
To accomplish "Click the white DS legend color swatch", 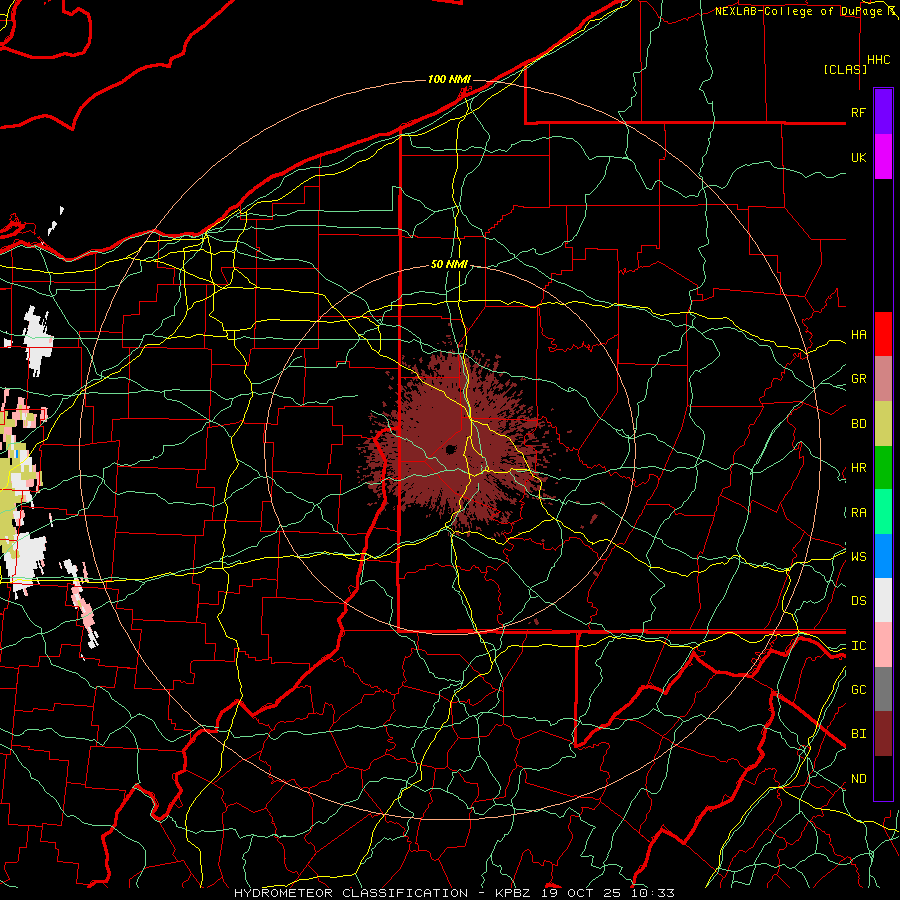I will (x=883, y=600).
